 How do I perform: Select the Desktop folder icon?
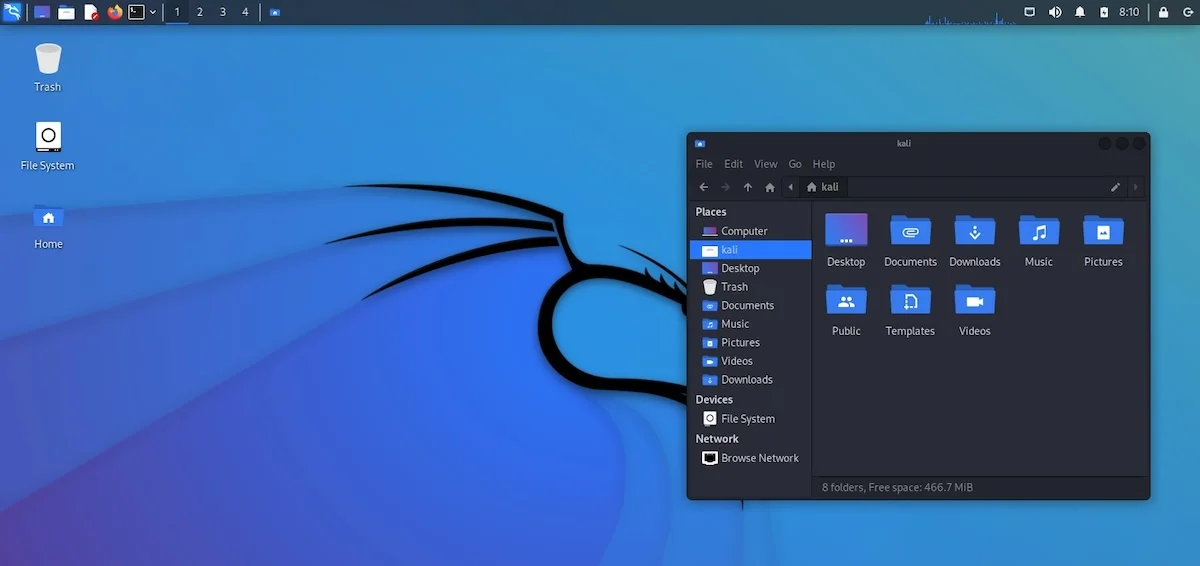coord(846,240)
